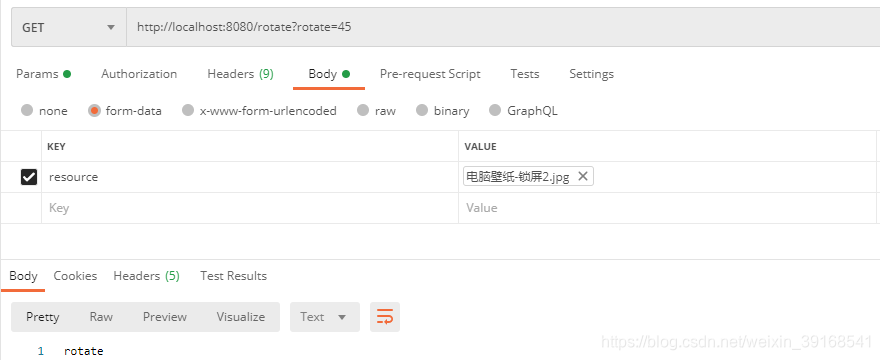Open the GET method dropdown
This screenshot has width=880, height=360.
coord(69,27)
